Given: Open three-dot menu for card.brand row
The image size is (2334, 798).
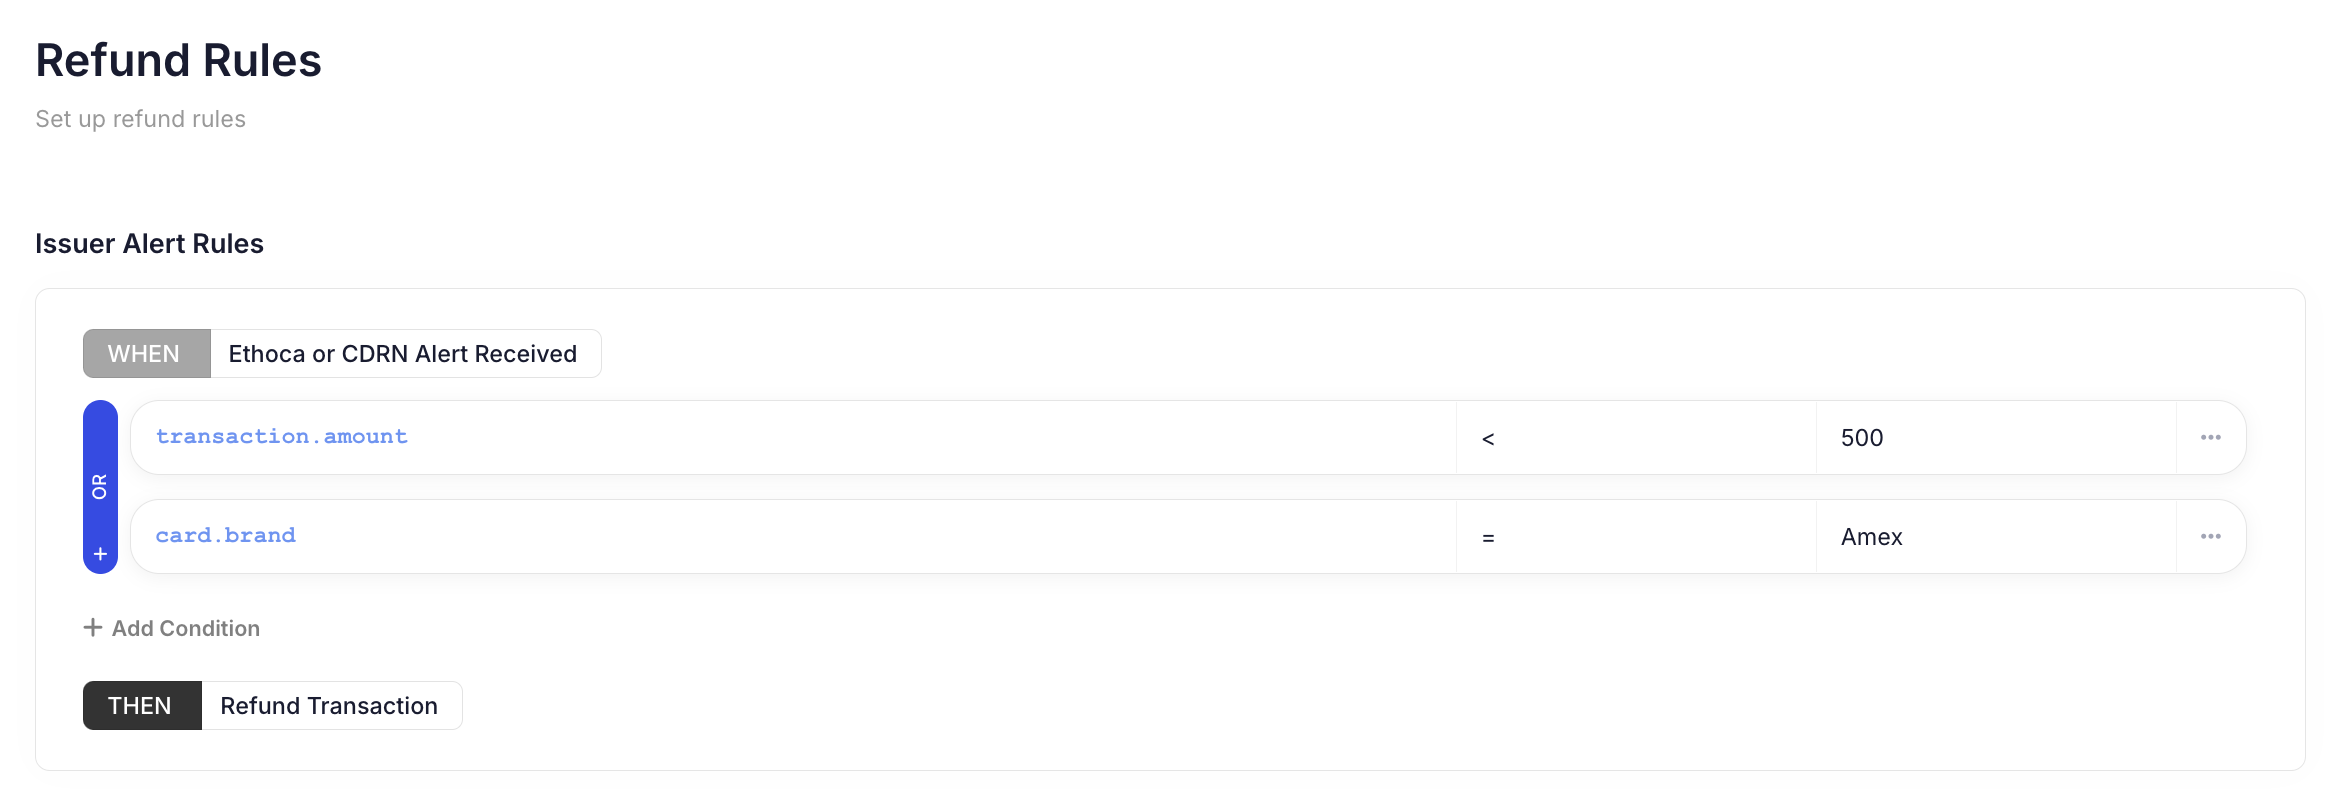Looking at the screenshot, I should click(x=2210, y=536).
